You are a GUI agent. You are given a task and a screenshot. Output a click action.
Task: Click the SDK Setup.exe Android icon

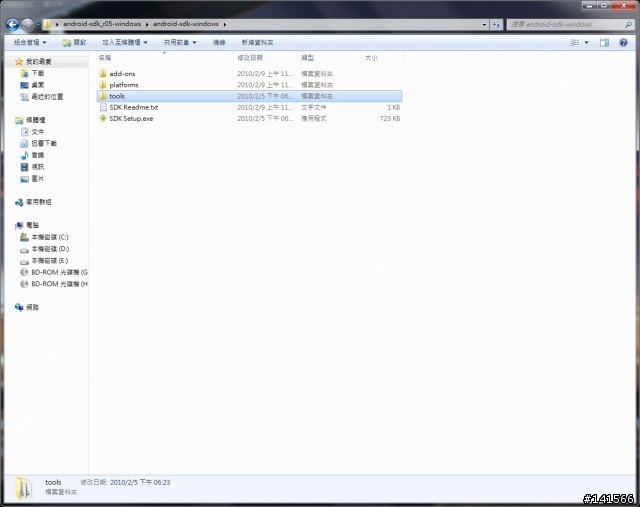point(103,118)
